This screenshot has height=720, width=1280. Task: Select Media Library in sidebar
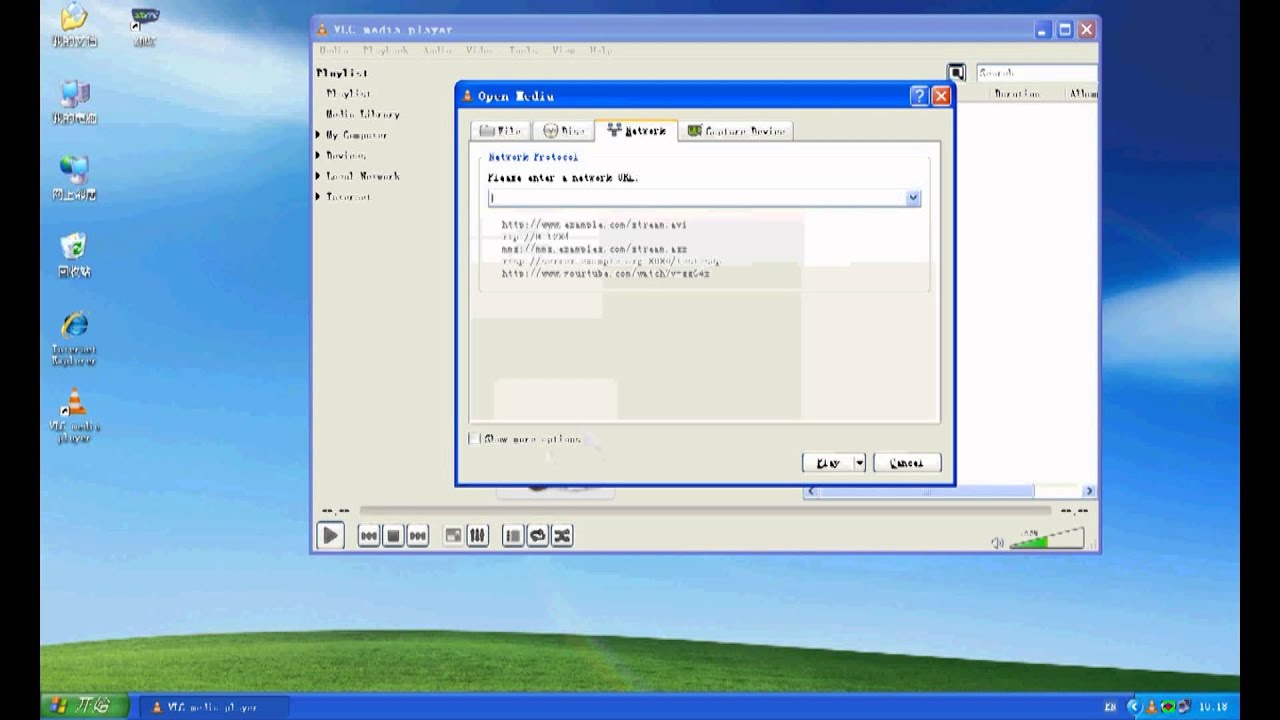[x=362, y=114]
